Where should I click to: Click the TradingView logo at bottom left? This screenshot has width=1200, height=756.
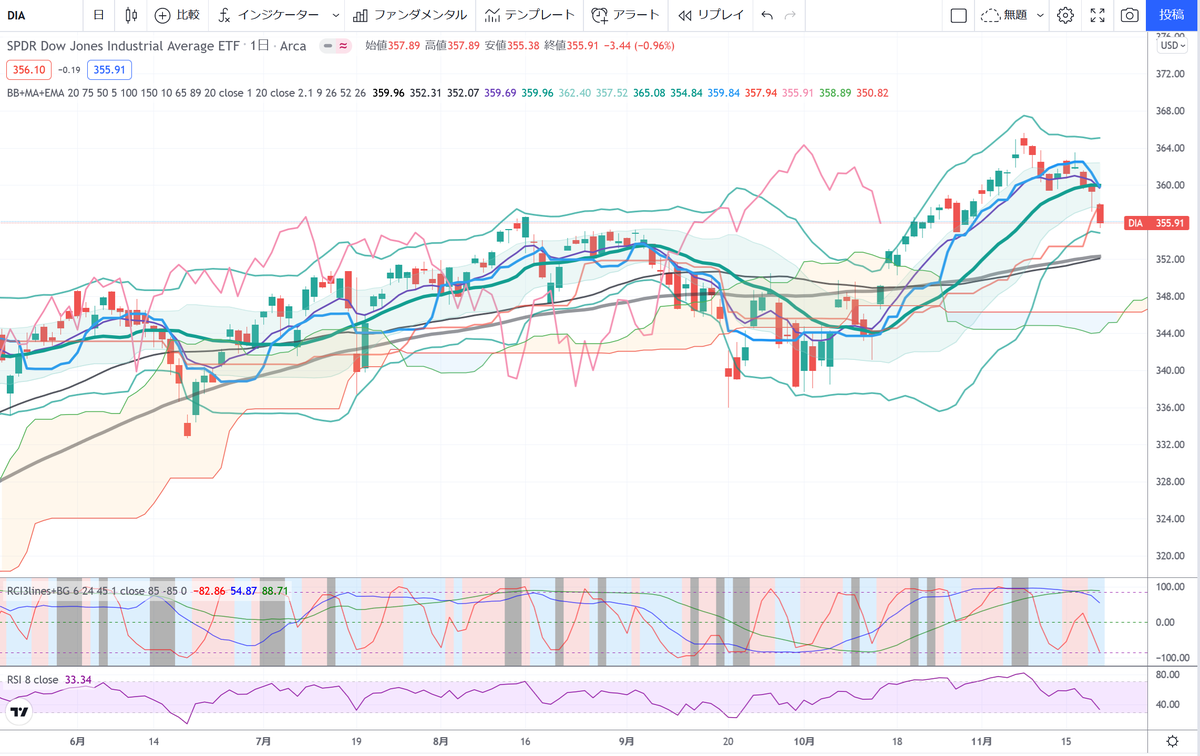tap(18, 712)
